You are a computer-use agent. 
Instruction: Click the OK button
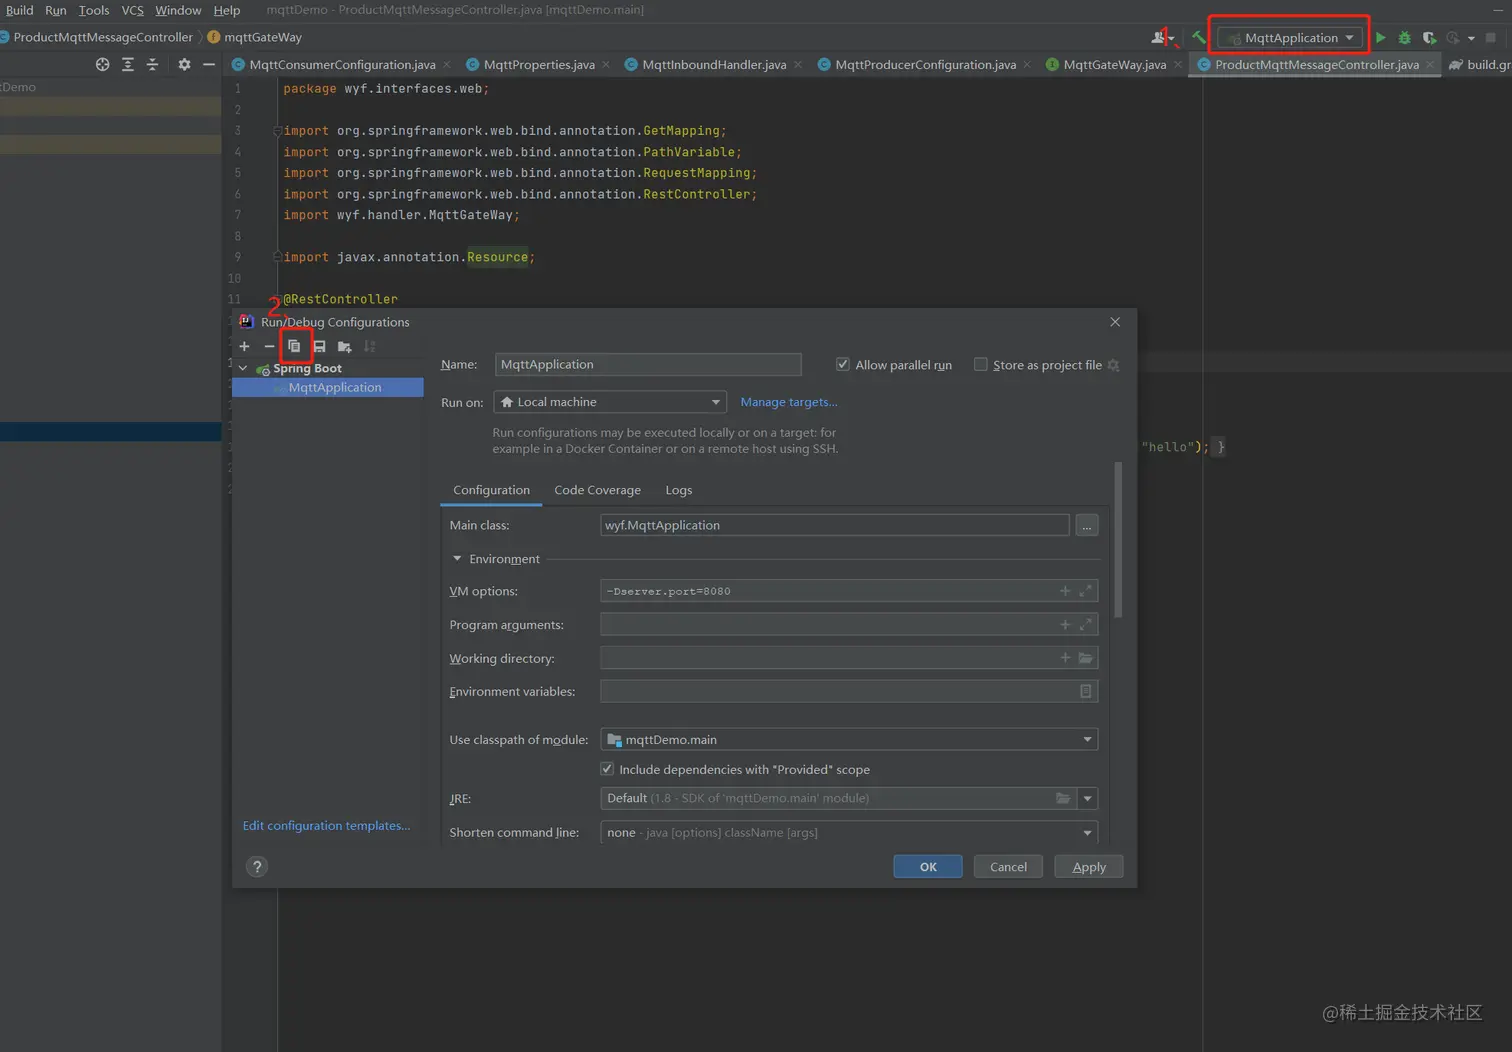tap(928, 867)
